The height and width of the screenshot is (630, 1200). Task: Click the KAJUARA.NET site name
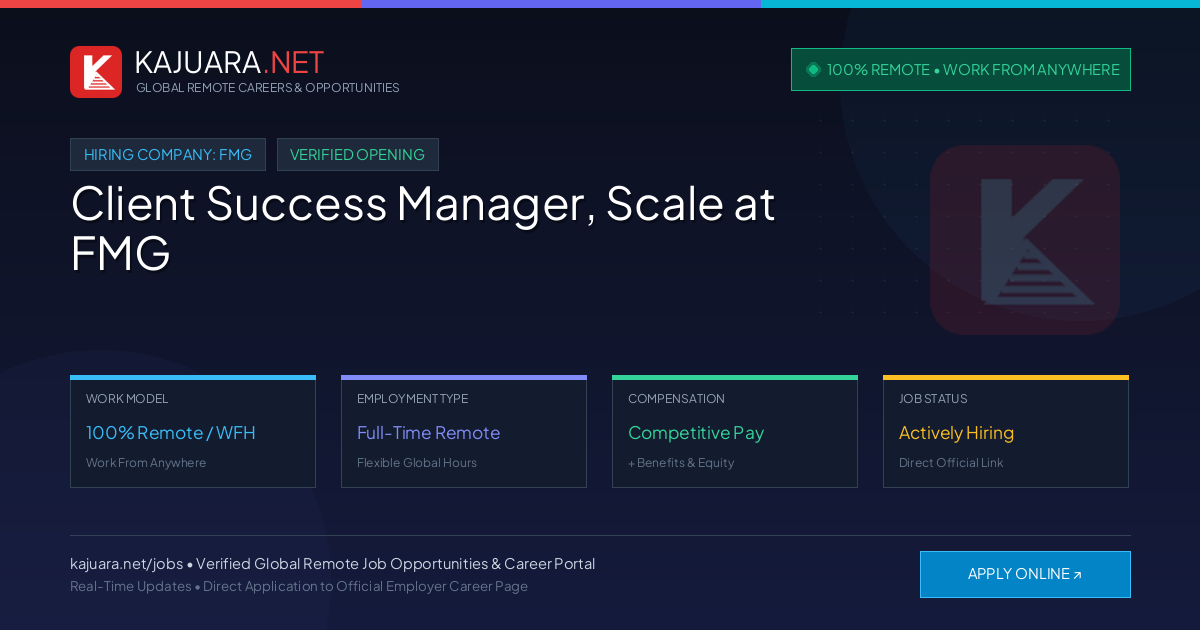(229, 62)
